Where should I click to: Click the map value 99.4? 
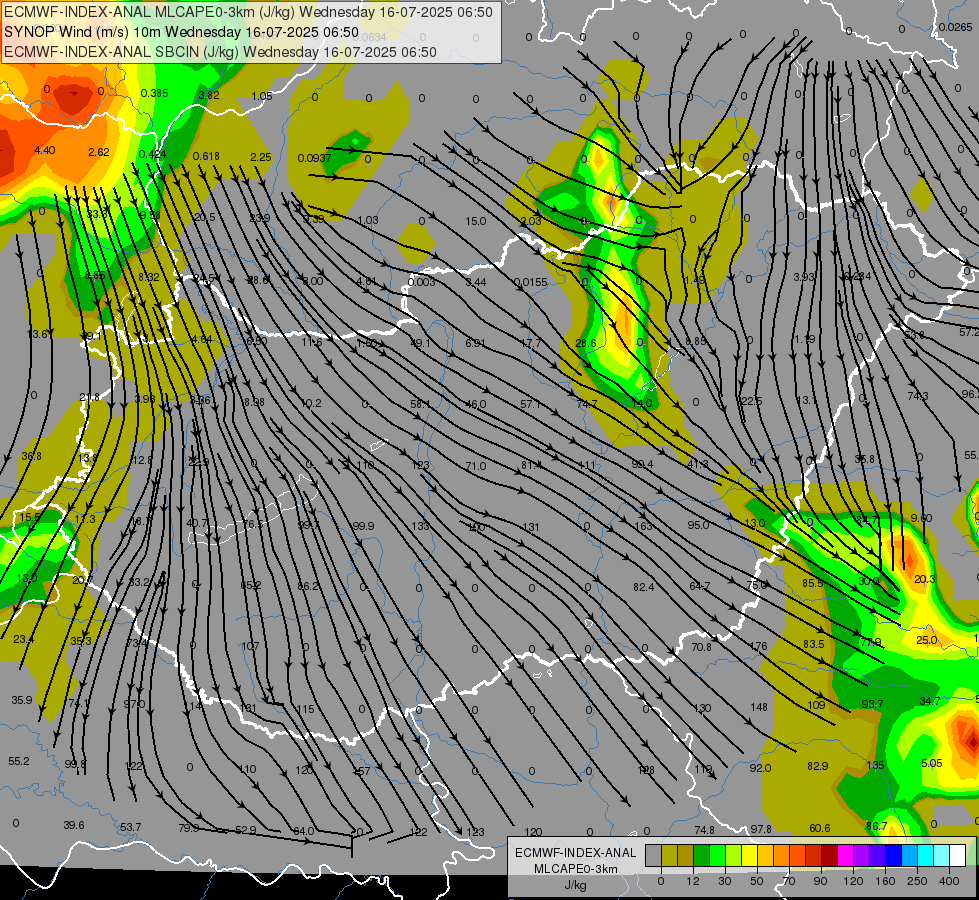point(642,464)
